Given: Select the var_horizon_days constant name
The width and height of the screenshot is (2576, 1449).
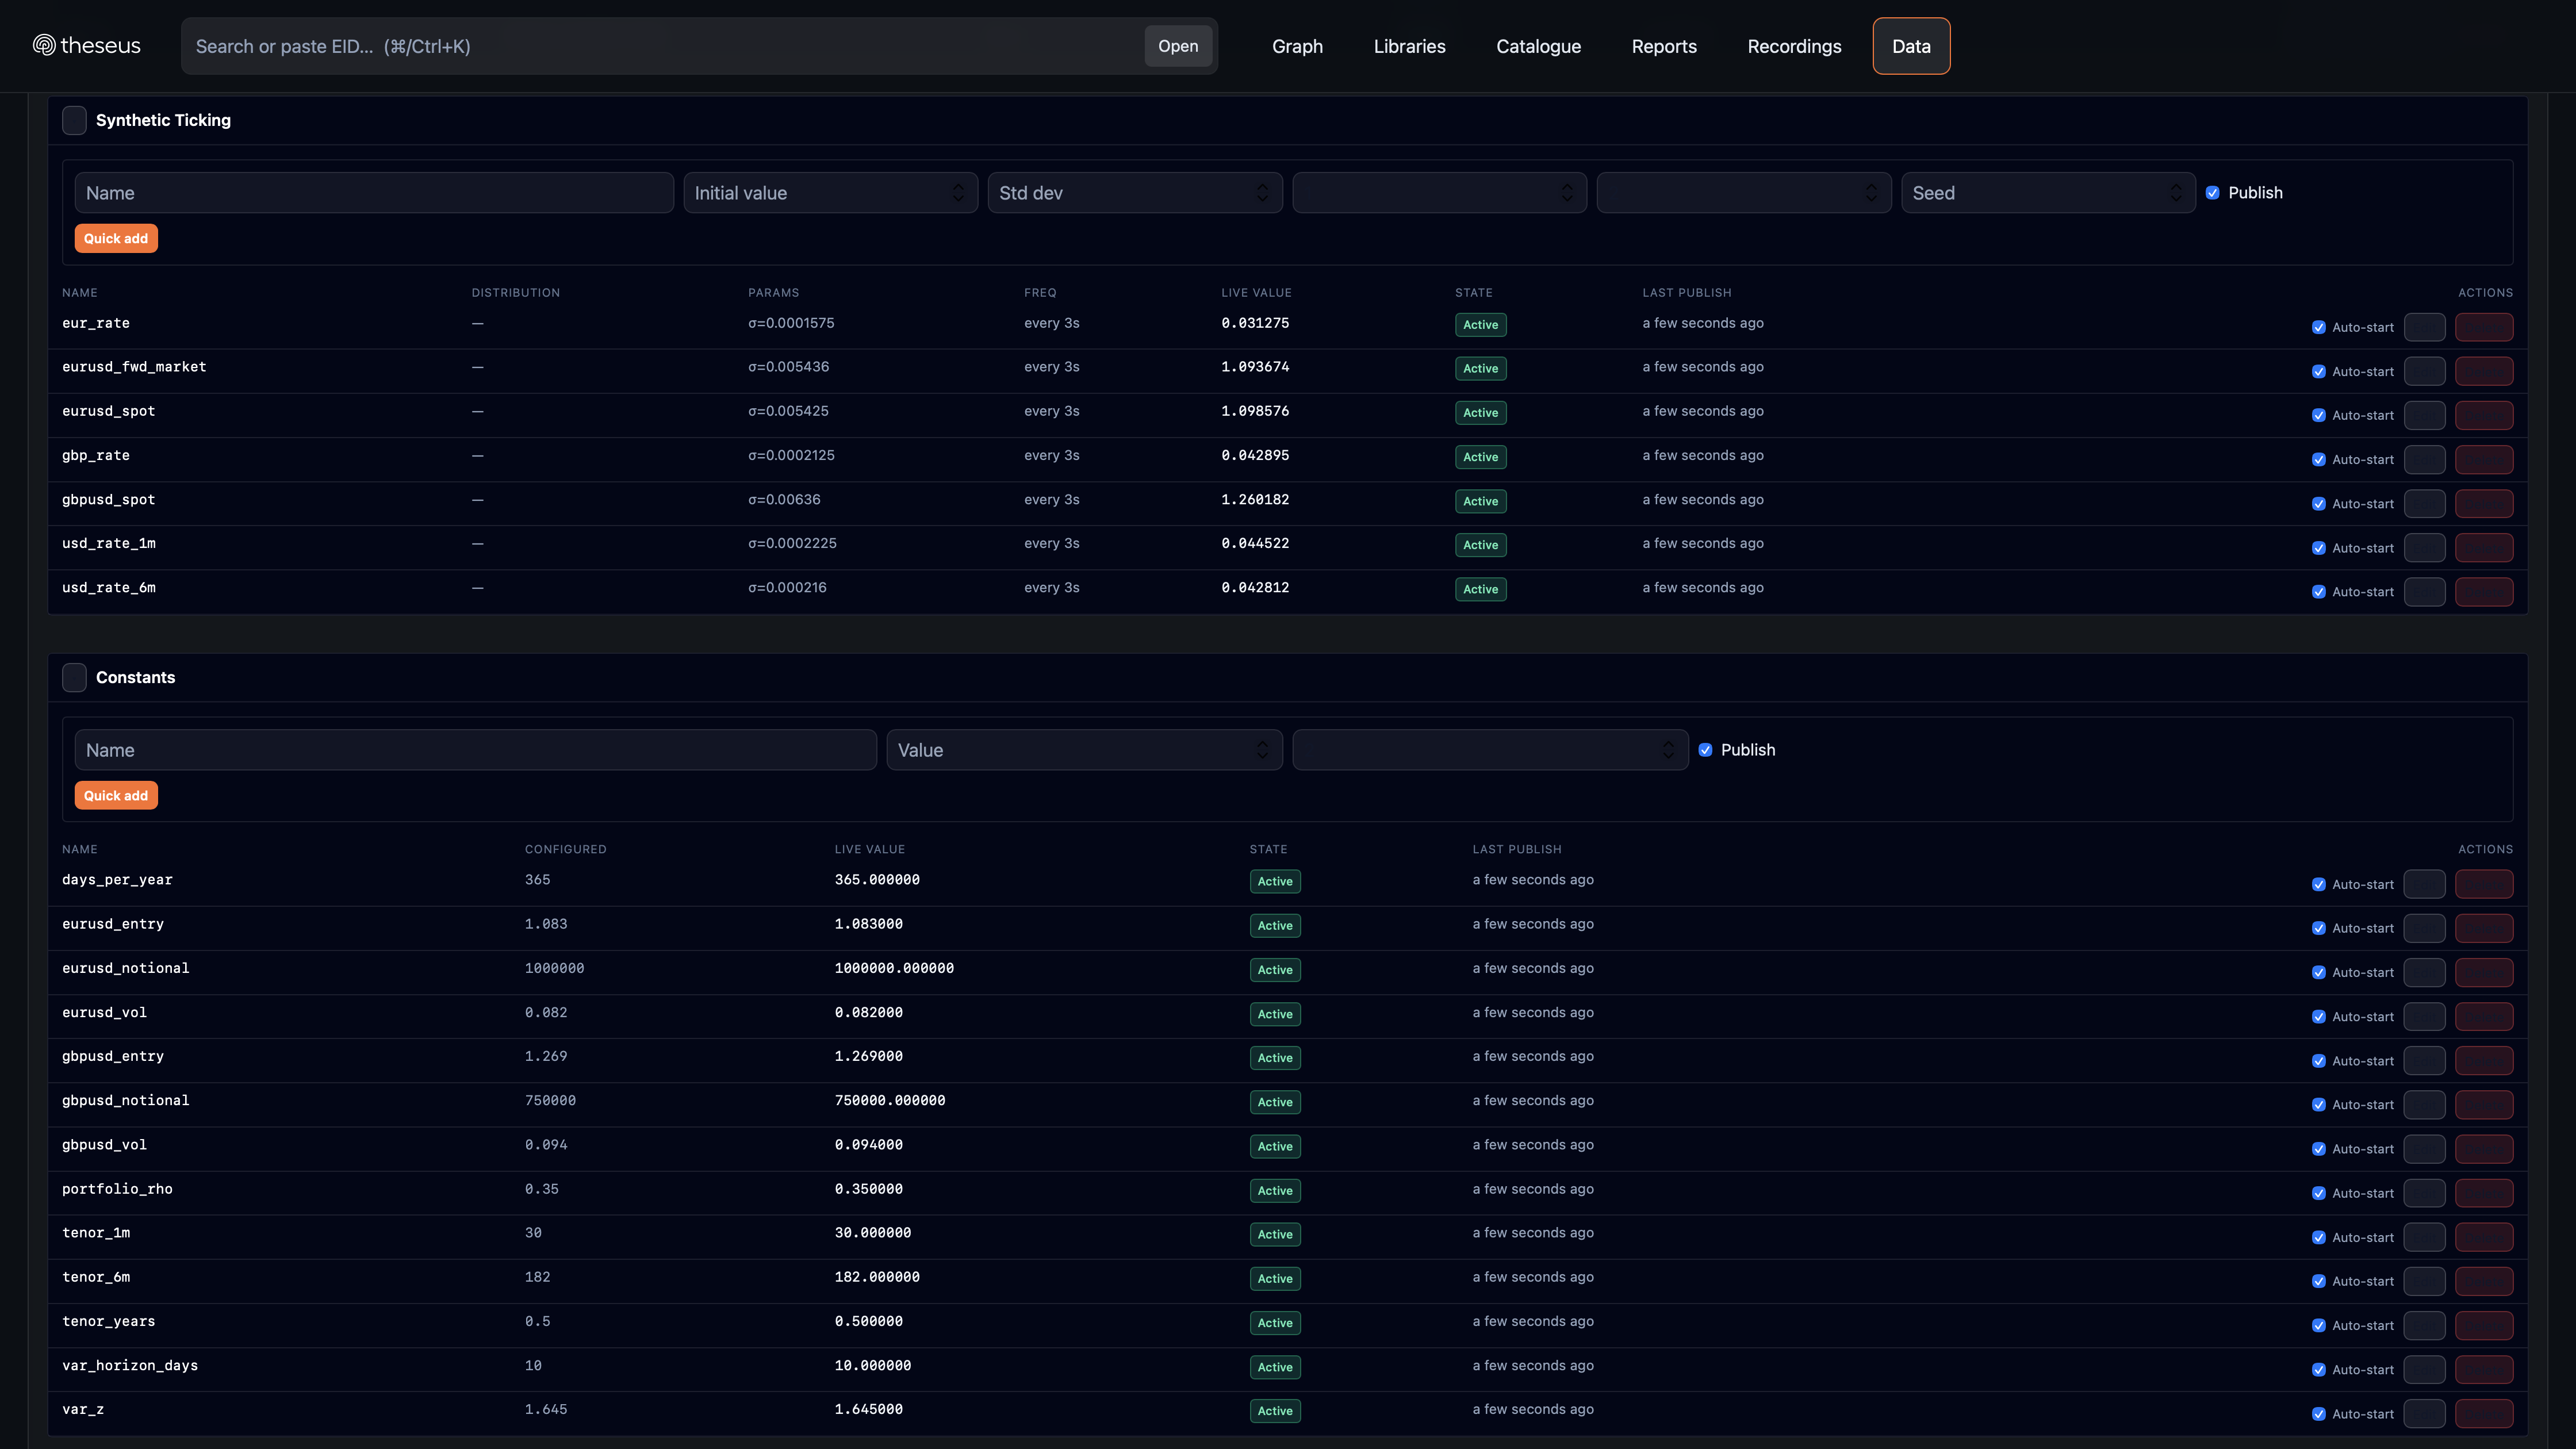Looking at the screenshot, I should (x=130, y=1365).
